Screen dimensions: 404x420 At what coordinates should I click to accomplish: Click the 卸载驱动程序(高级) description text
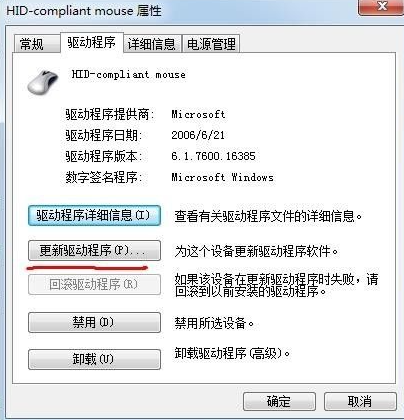coord(232,353)
